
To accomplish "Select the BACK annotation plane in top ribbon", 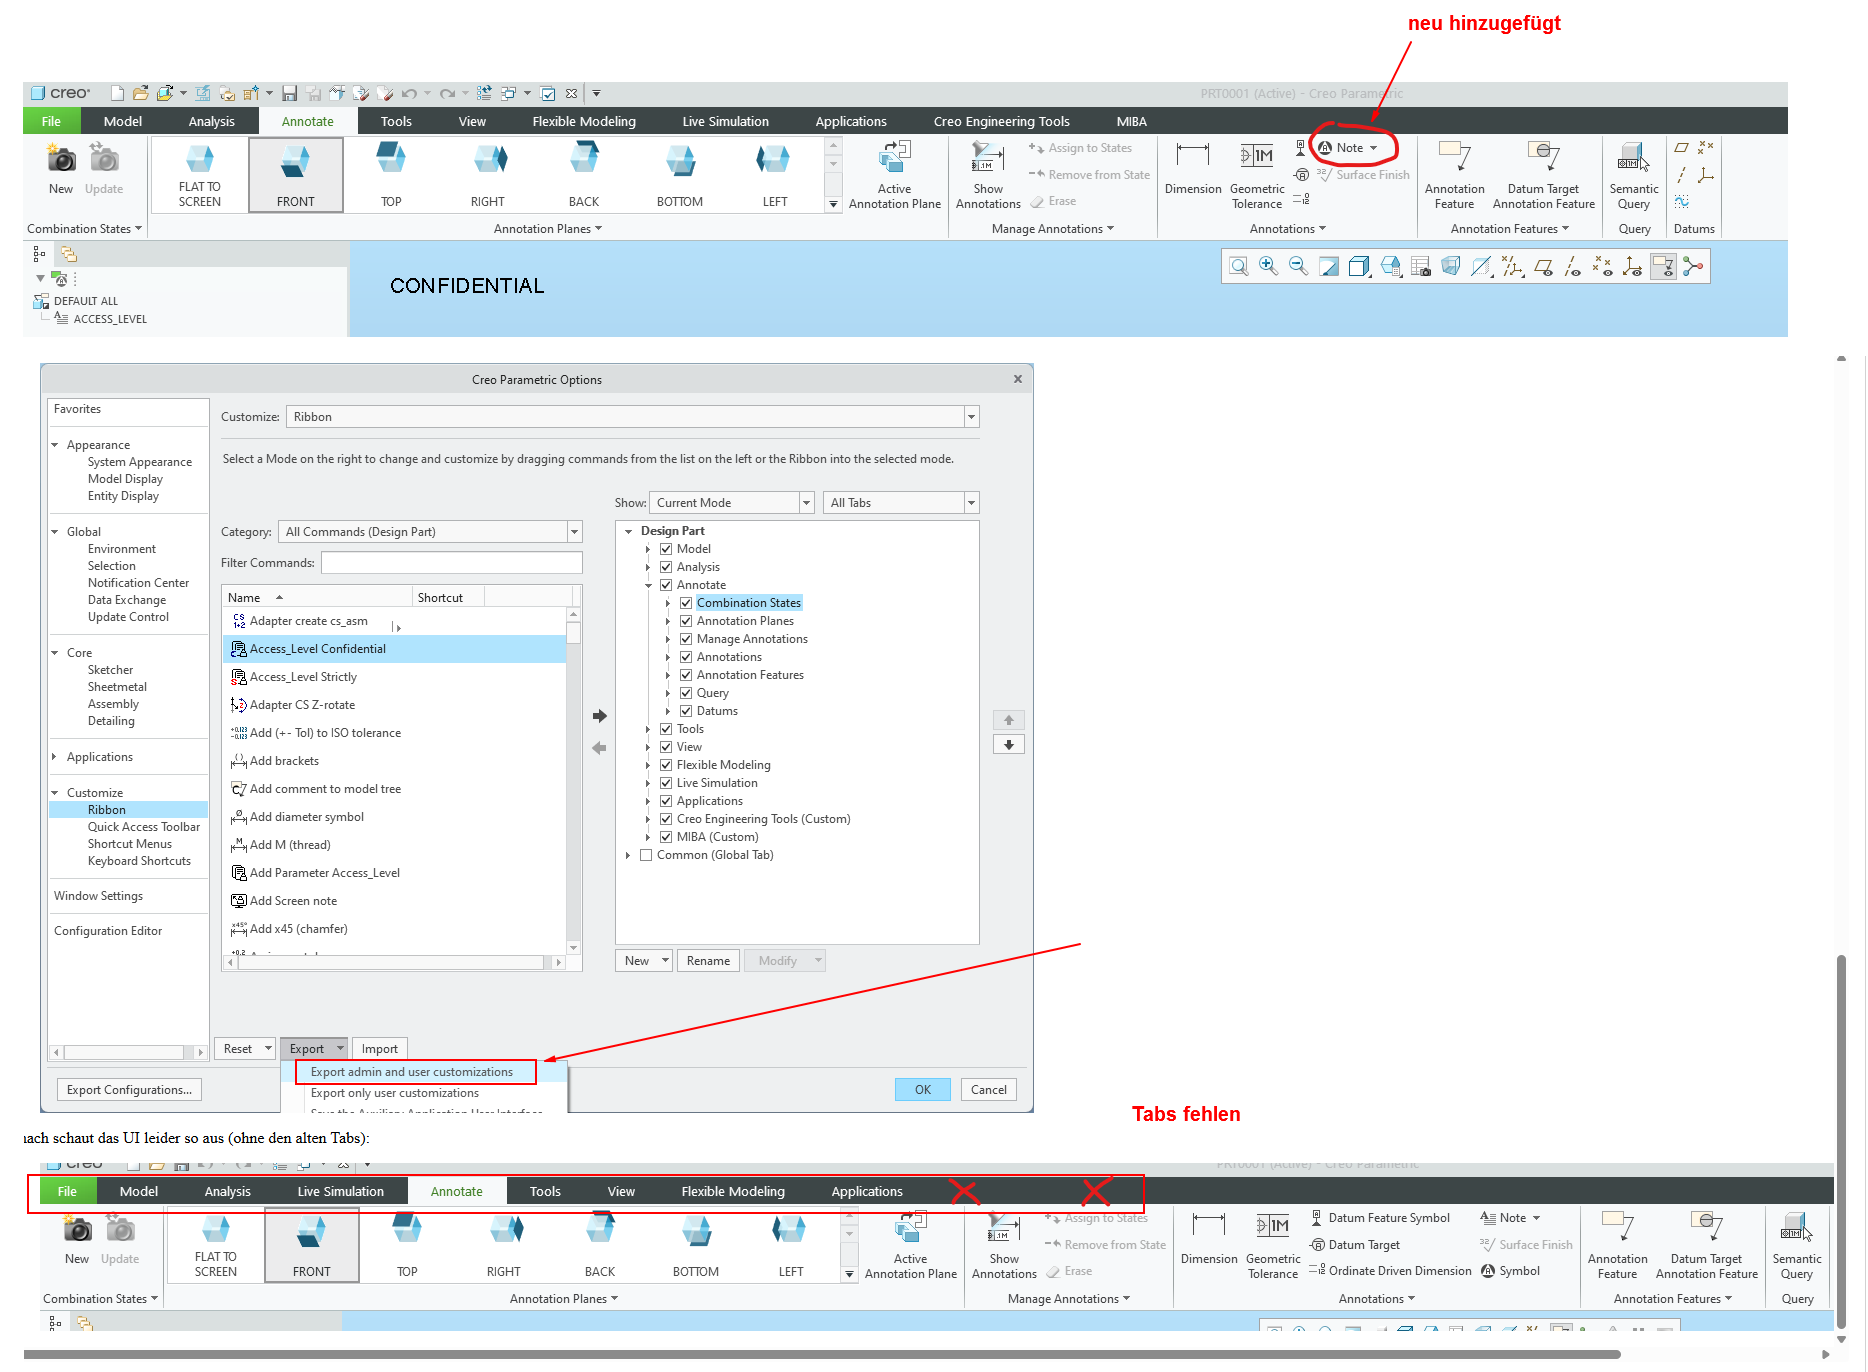I will (584, 175).
